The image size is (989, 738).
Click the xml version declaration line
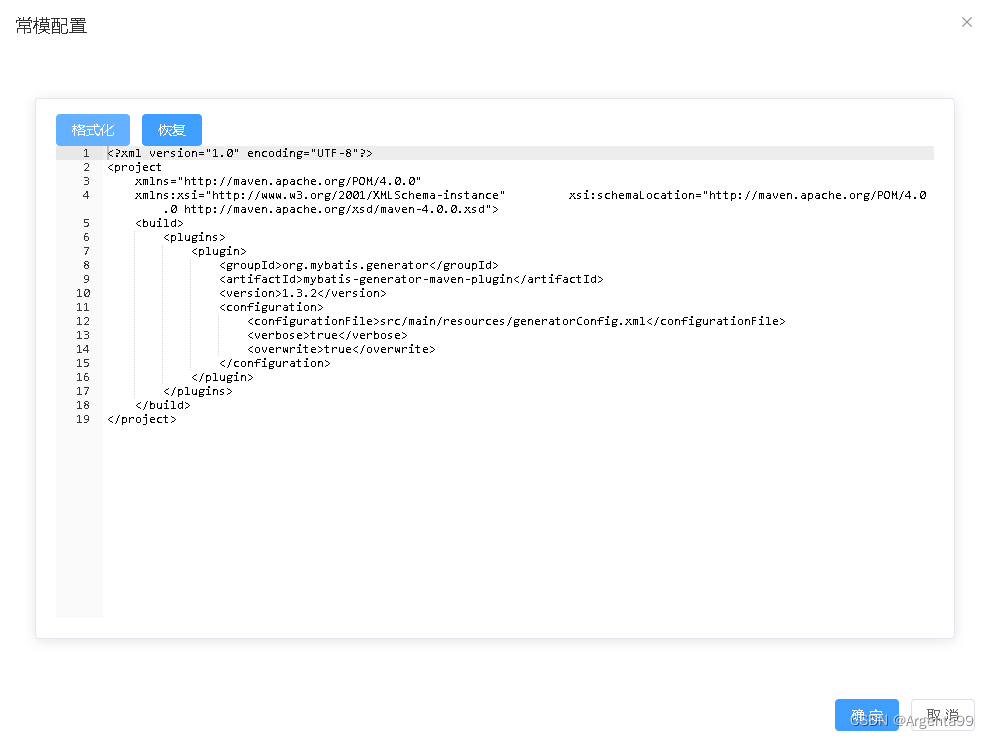coord(240,153)
